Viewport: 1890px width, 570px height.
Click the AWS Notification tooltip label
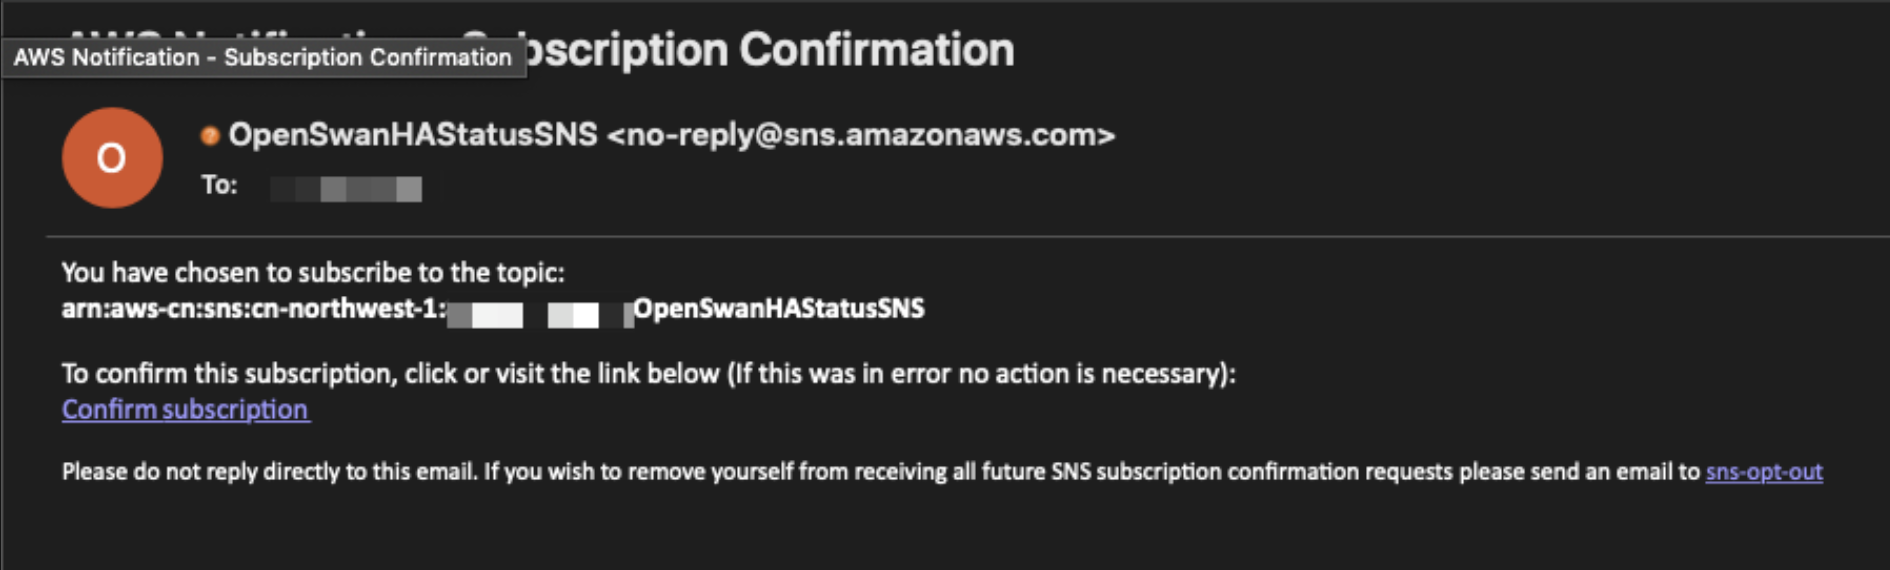[x=263, y=57]
